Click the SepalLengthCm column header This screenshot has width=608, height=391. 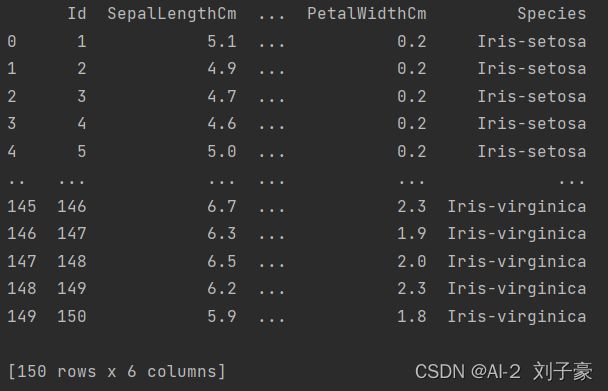[172, 14]
